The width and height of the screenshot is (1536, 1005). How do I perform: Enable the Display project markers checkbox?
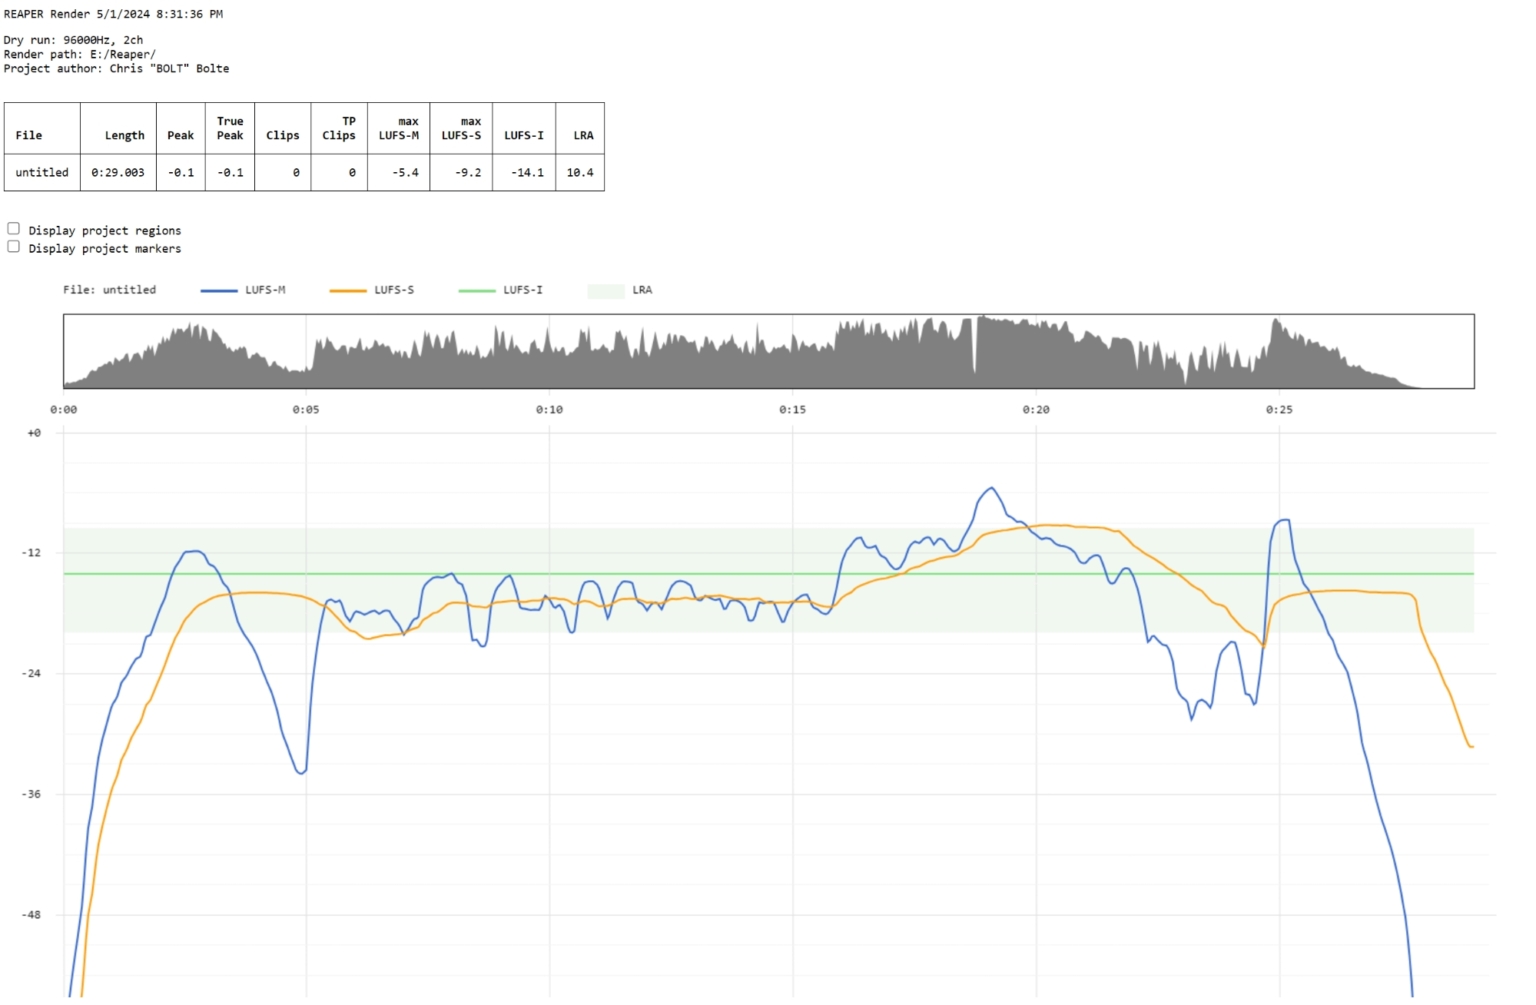(14, 247)
